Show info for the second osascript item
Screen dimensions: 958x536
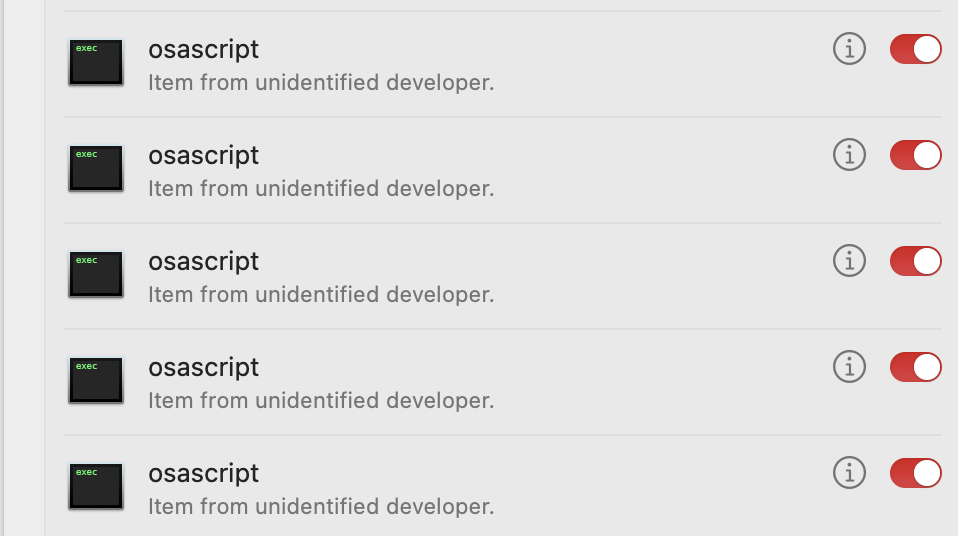(x=849, y=155)
